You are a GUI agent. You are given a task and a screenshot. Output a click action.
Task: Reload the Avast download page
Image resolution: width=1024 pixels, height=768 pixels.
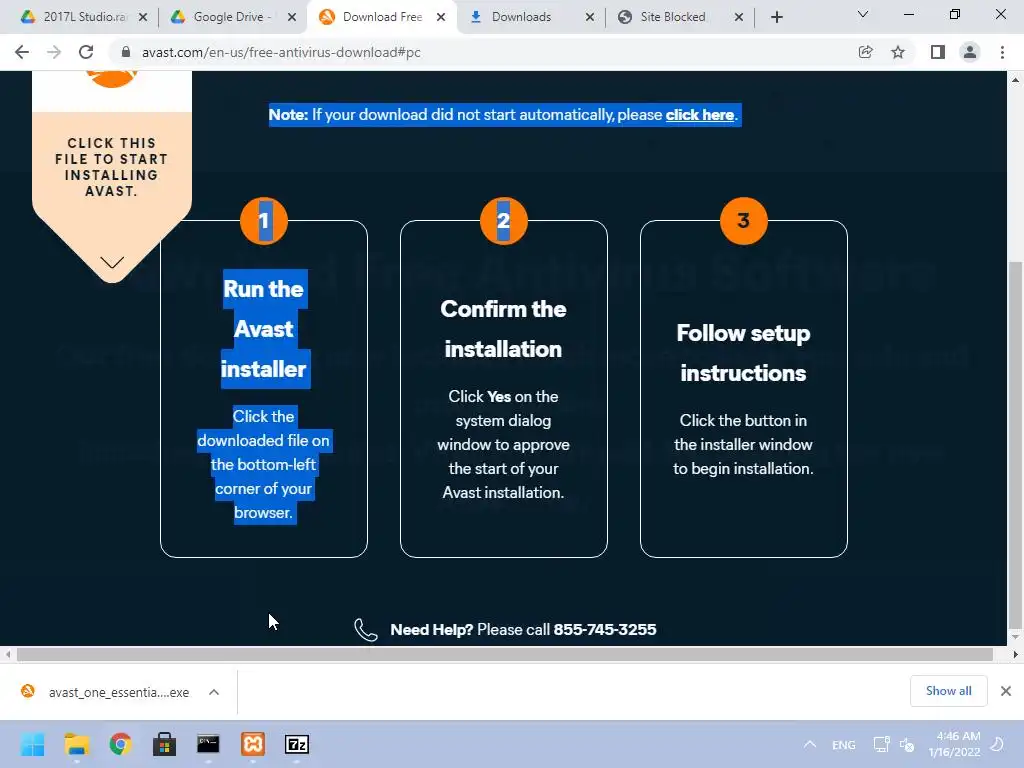point(86,52)
